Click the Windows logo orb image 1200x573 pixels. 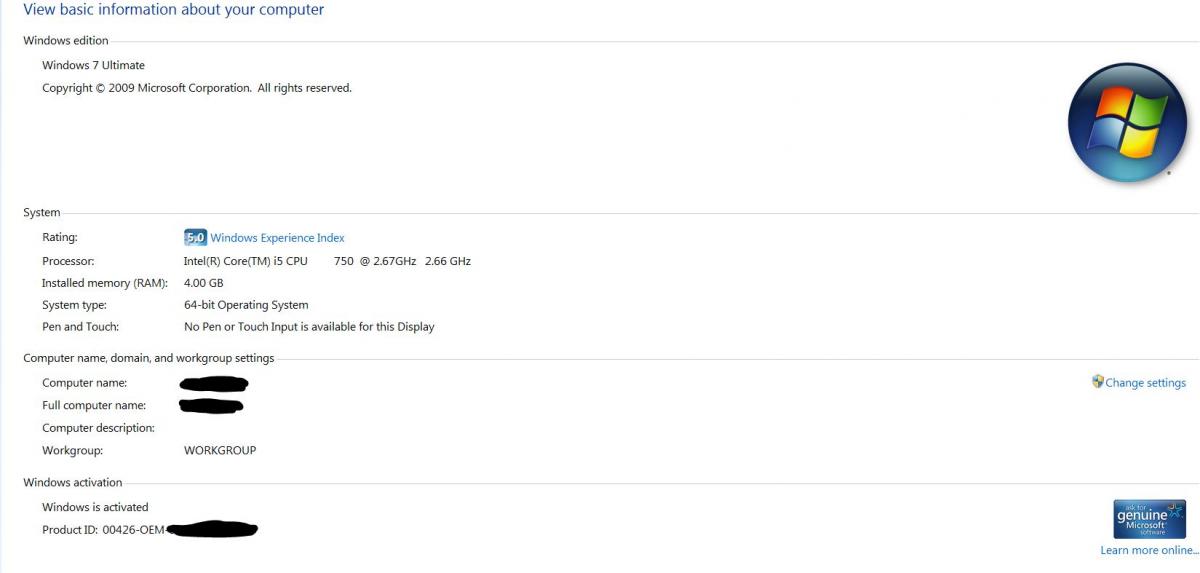[1127, 123]
